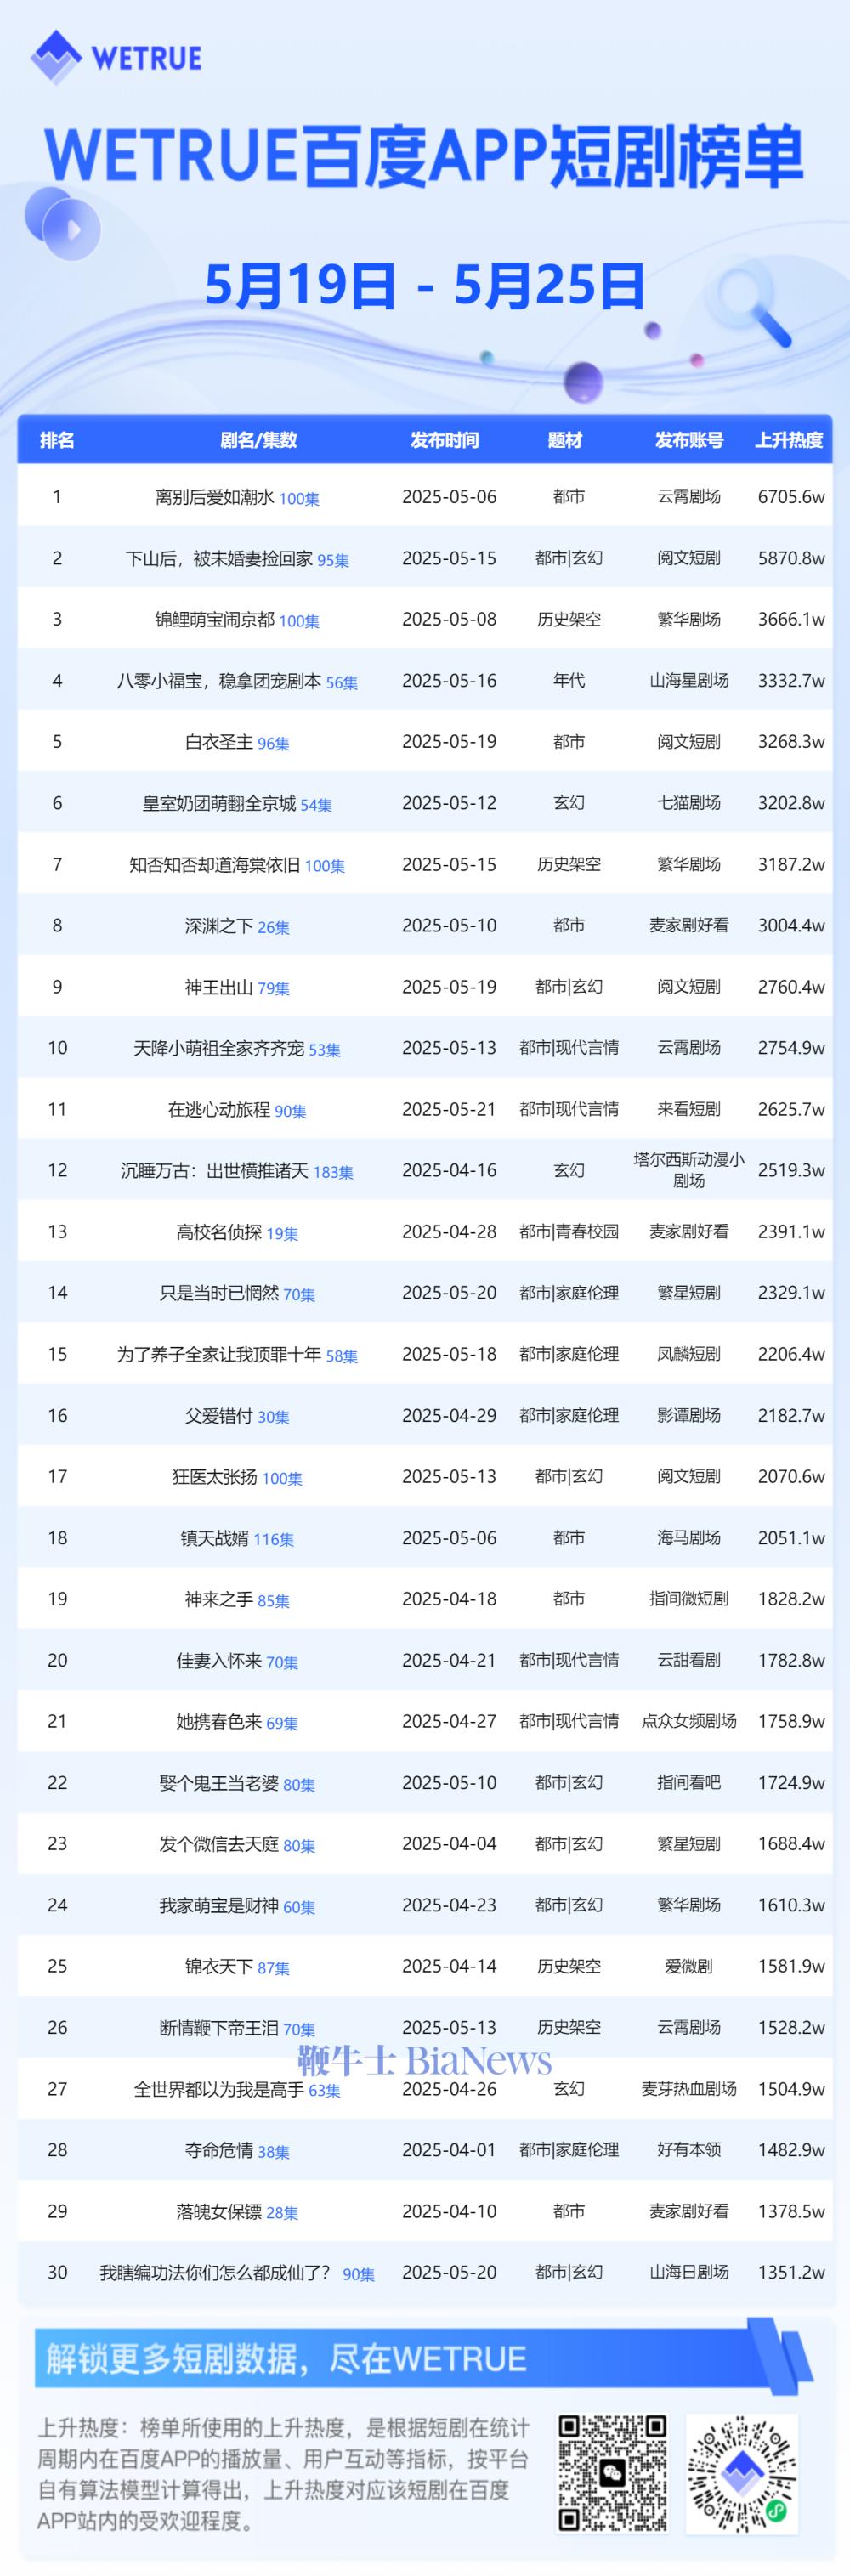The width and height of the screenshot is (850, 2576).
Task: Click the account 海马剧场
Action: 689,1538
